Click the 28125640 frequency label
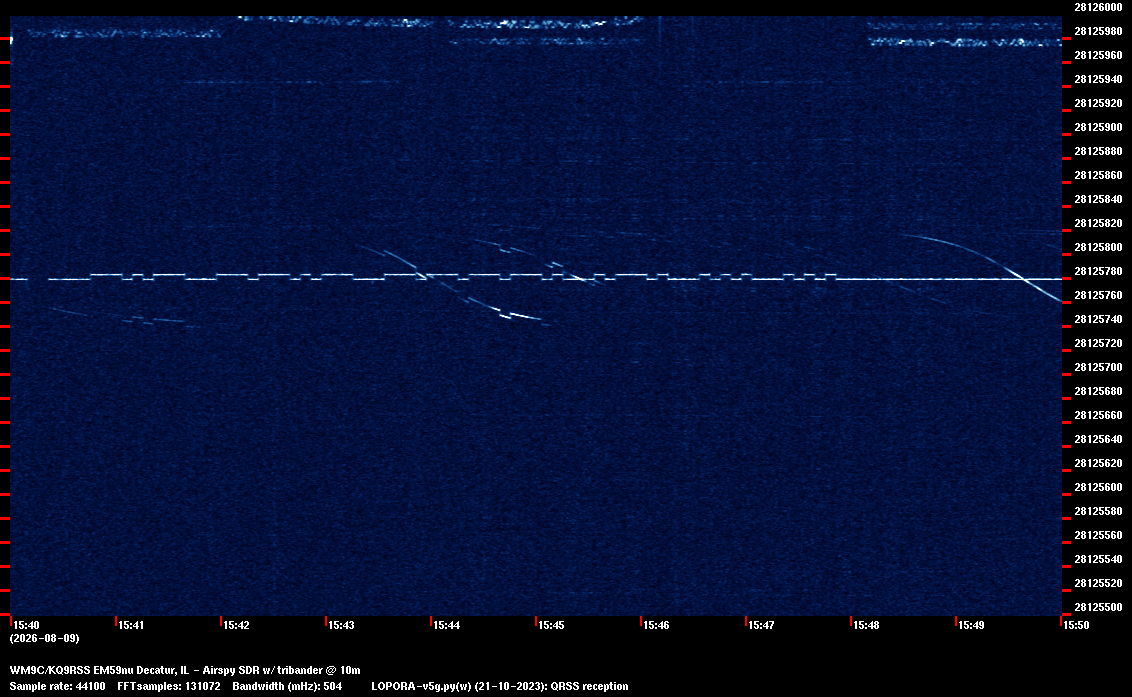The width and height of the screenshot is (1132, 697). tap(1098, 439)
